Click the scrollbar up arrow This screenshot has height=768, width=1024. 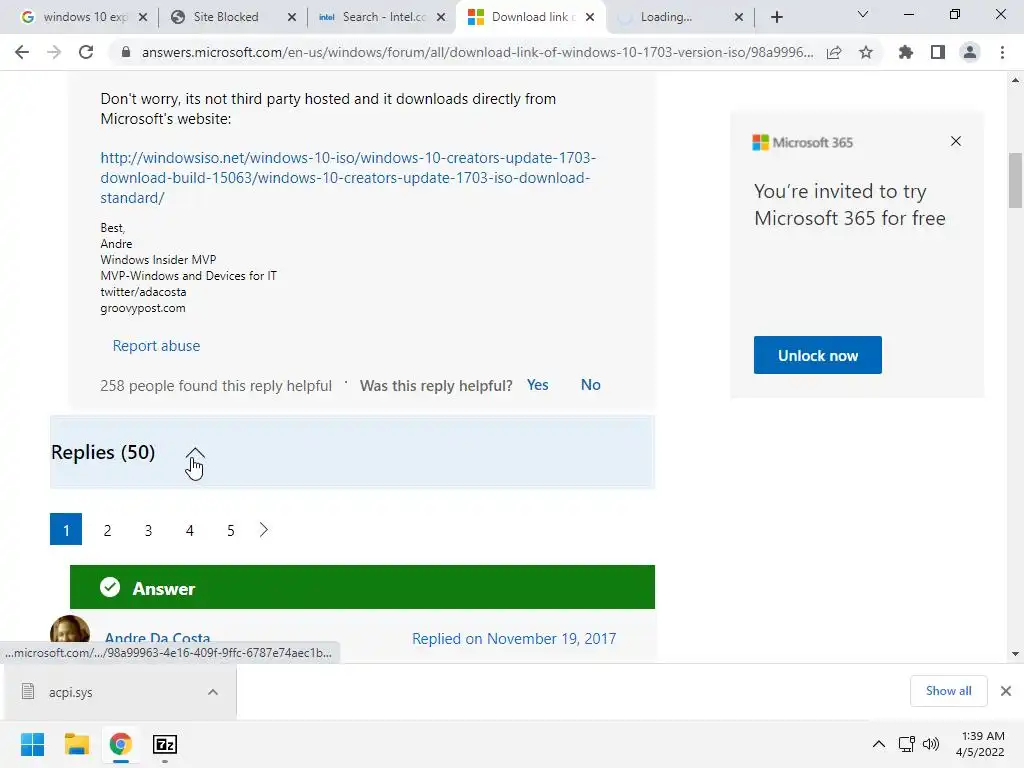tap(1015, 80)
